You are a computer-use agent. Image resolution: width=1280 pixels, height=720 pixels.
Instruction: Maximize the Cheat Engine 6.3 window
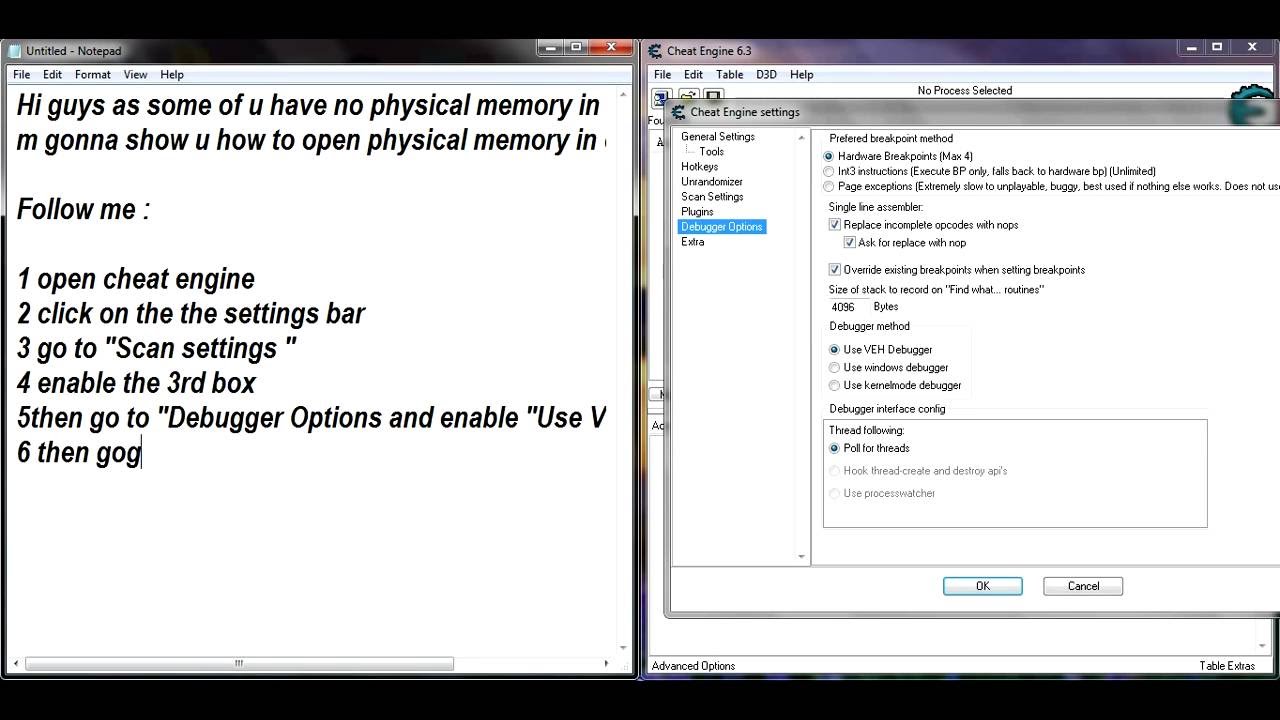(1217, 47)
